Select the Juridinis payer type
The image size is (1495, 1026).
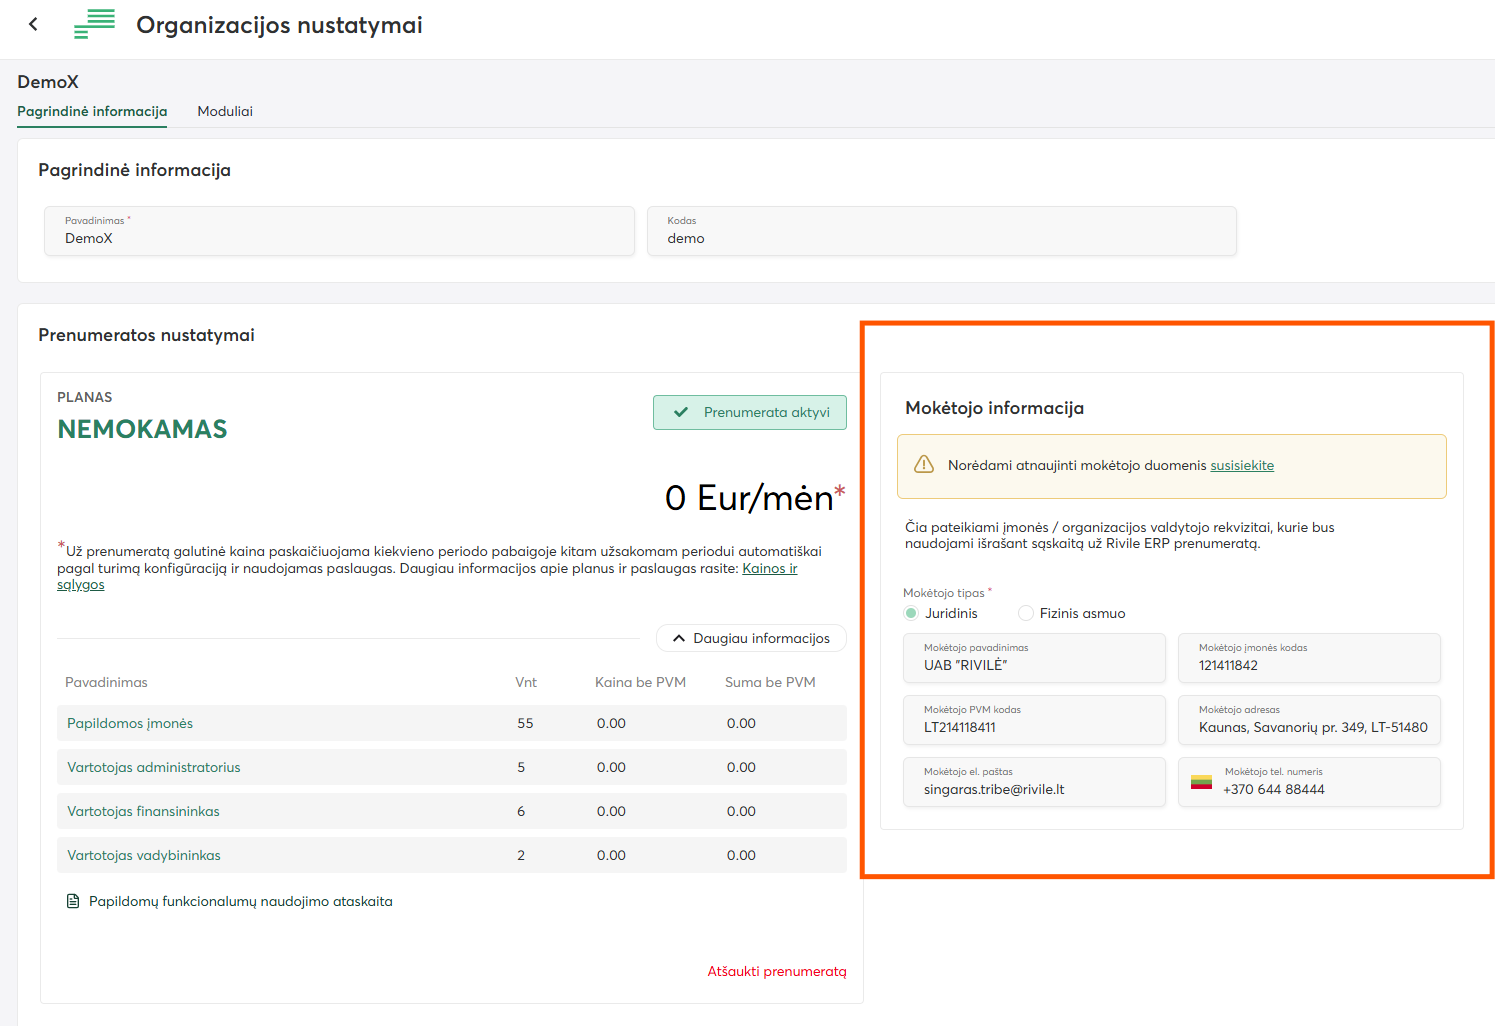[911, 613]
